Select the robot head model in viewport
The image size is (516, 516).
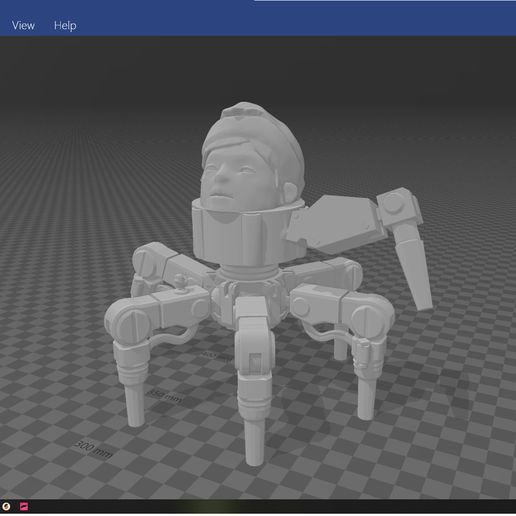(253, 157)
